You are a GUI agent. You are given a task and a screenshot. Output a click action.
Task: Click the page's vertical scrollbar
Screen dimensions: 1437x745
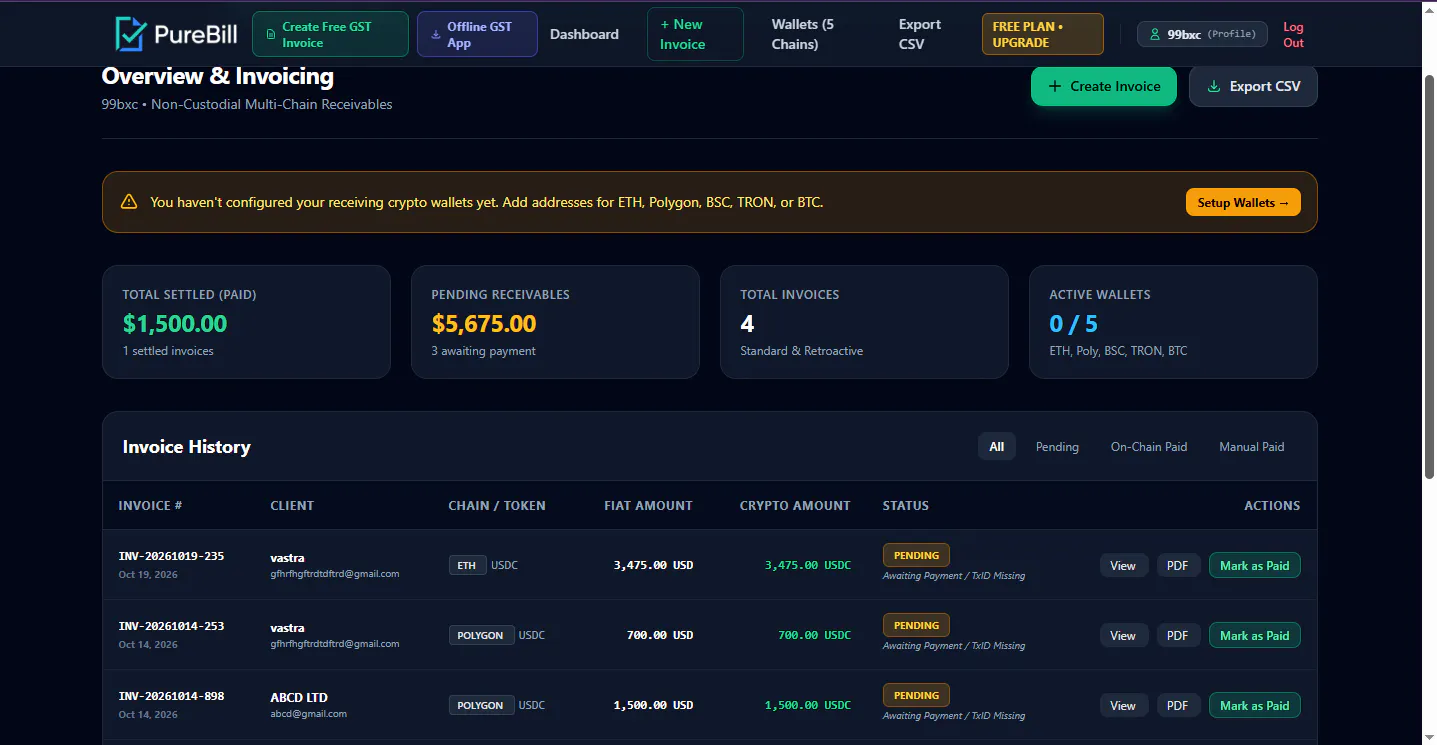tap(1429, 275)
